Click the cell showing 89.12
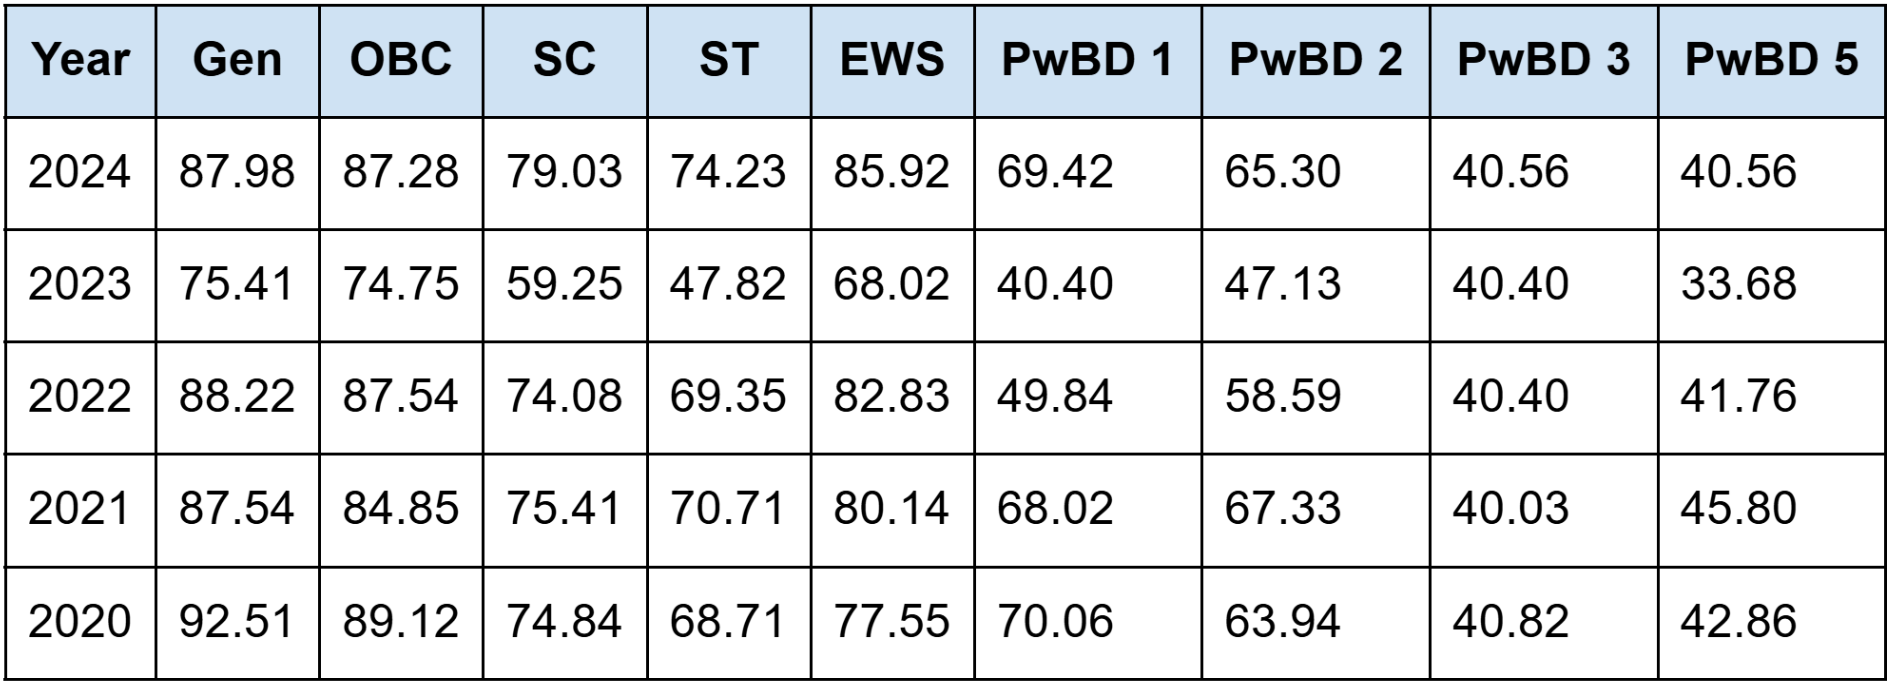This screenshot has width=1888, height=684. tap(400, 622)
